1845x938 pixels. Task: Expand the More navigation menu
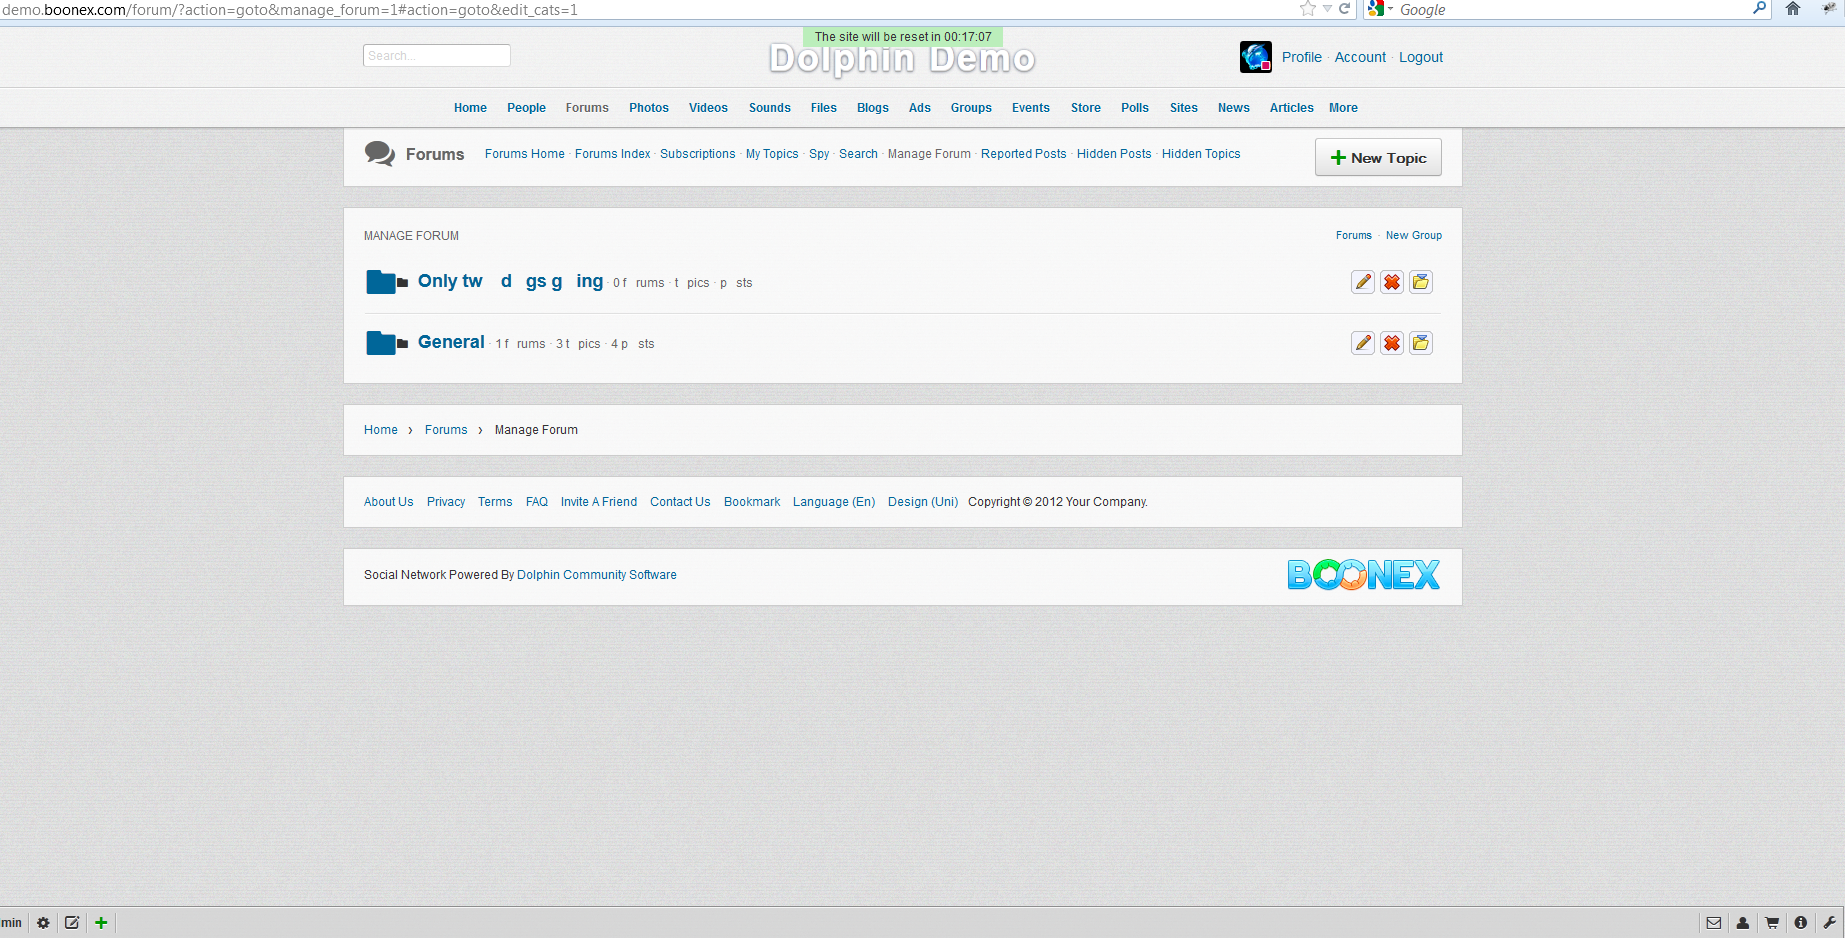(x=1343, y=108)
